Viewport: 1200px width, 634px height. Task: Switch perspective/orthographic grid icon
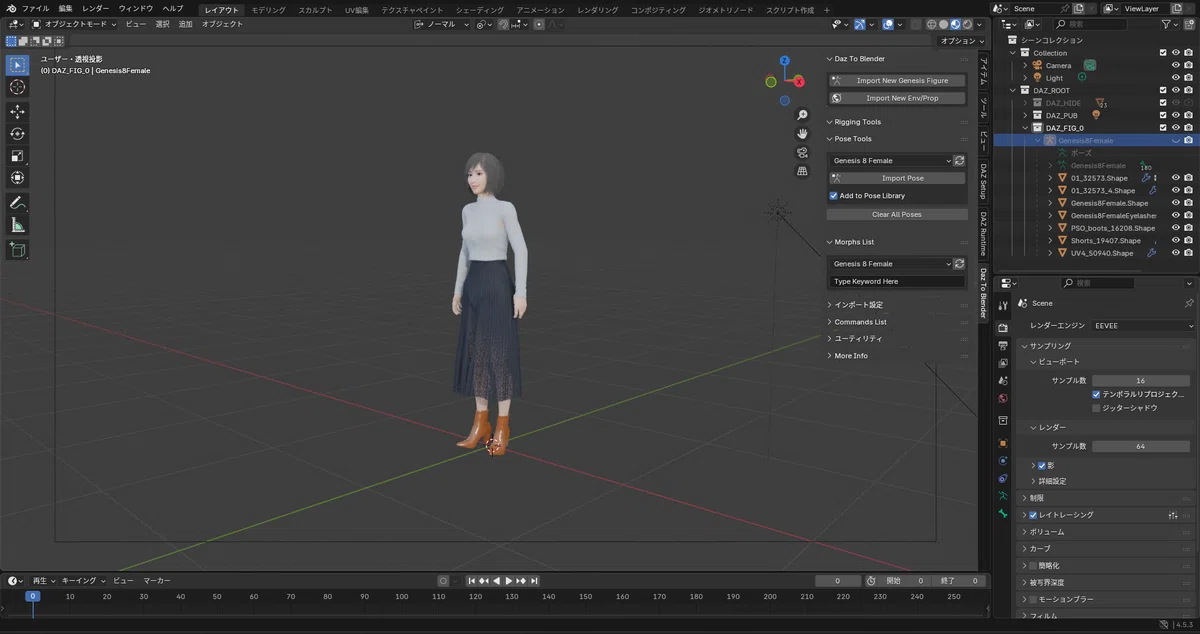click(802, 171)
